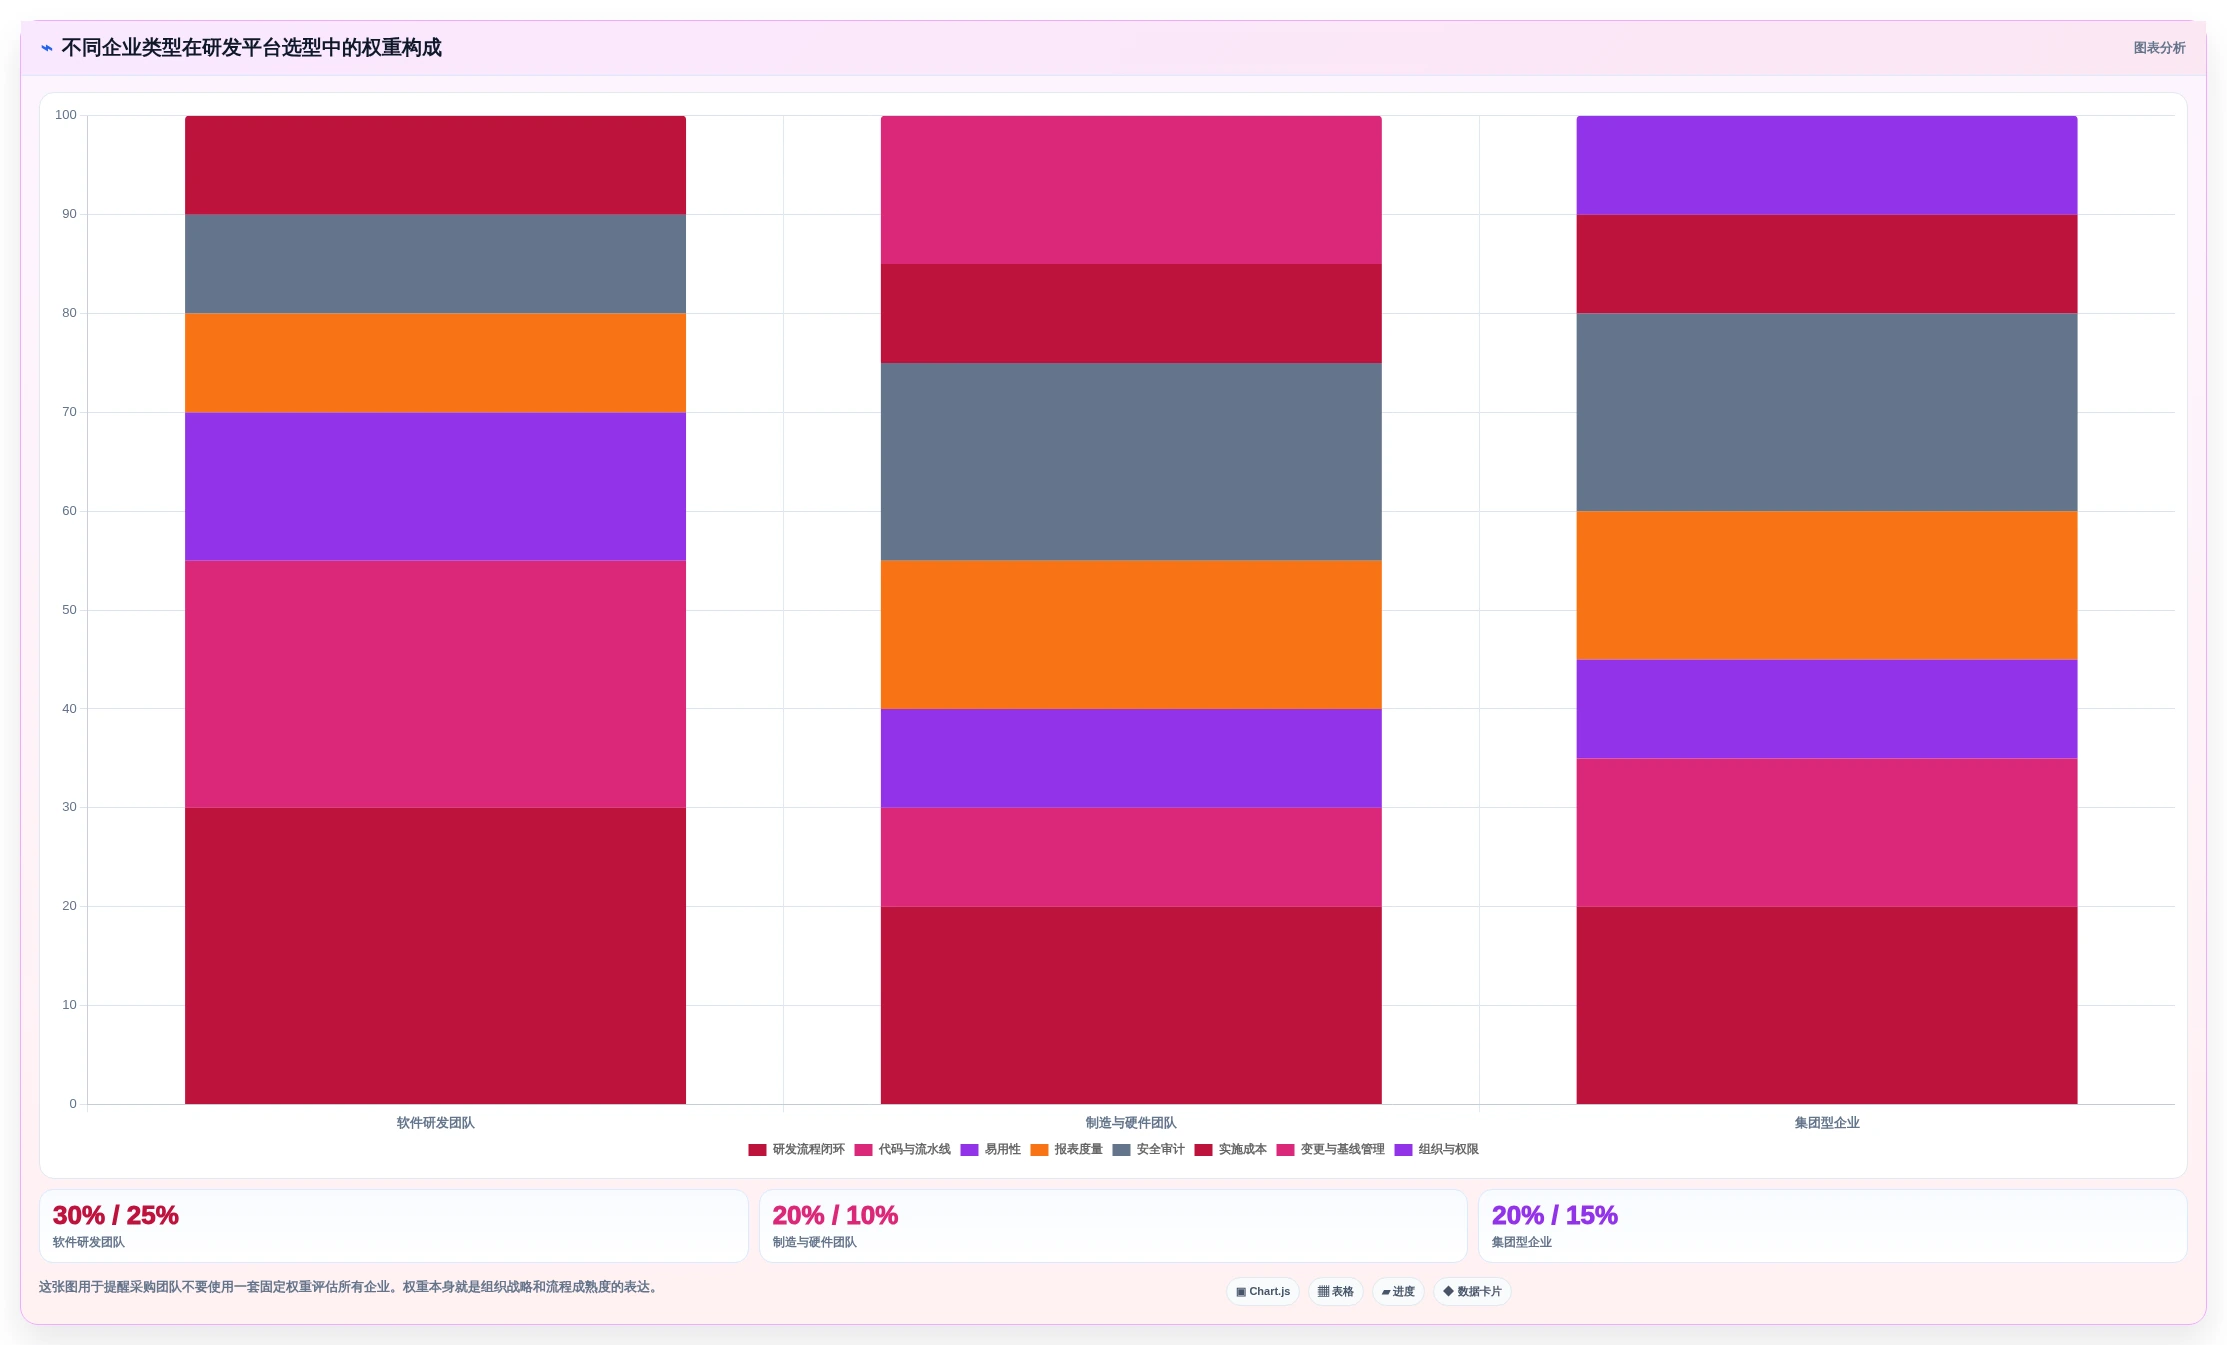The height and width of the screenshot is (1345, 2227).
Task: Click the 图表分析 label in the header
Action: 2159,48
